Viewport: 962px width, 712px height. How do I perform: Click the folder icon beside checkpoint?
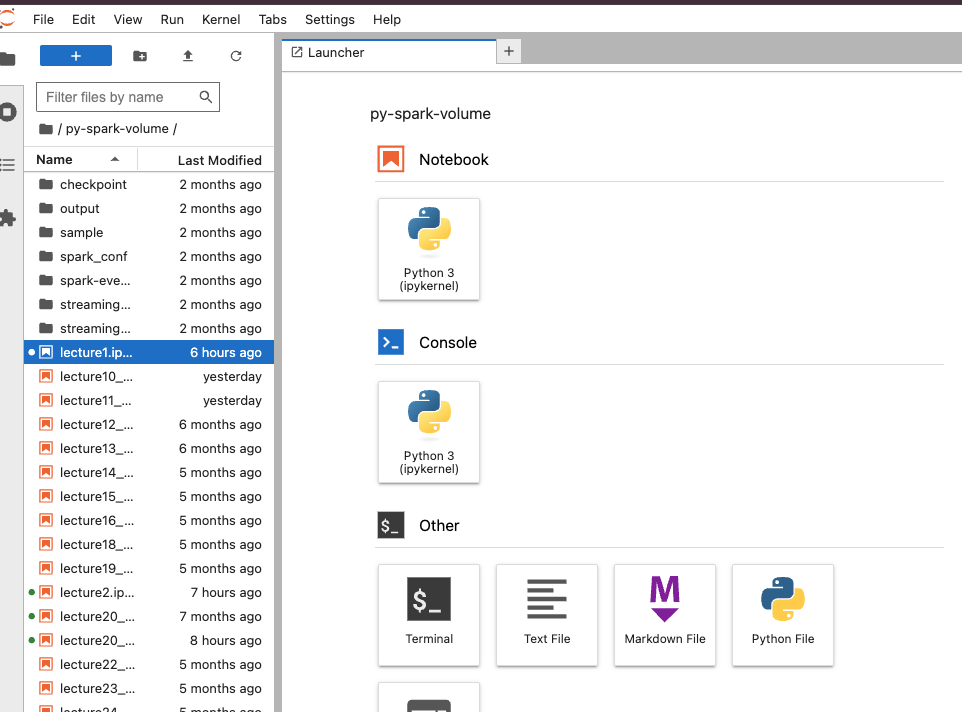point(46,184)
